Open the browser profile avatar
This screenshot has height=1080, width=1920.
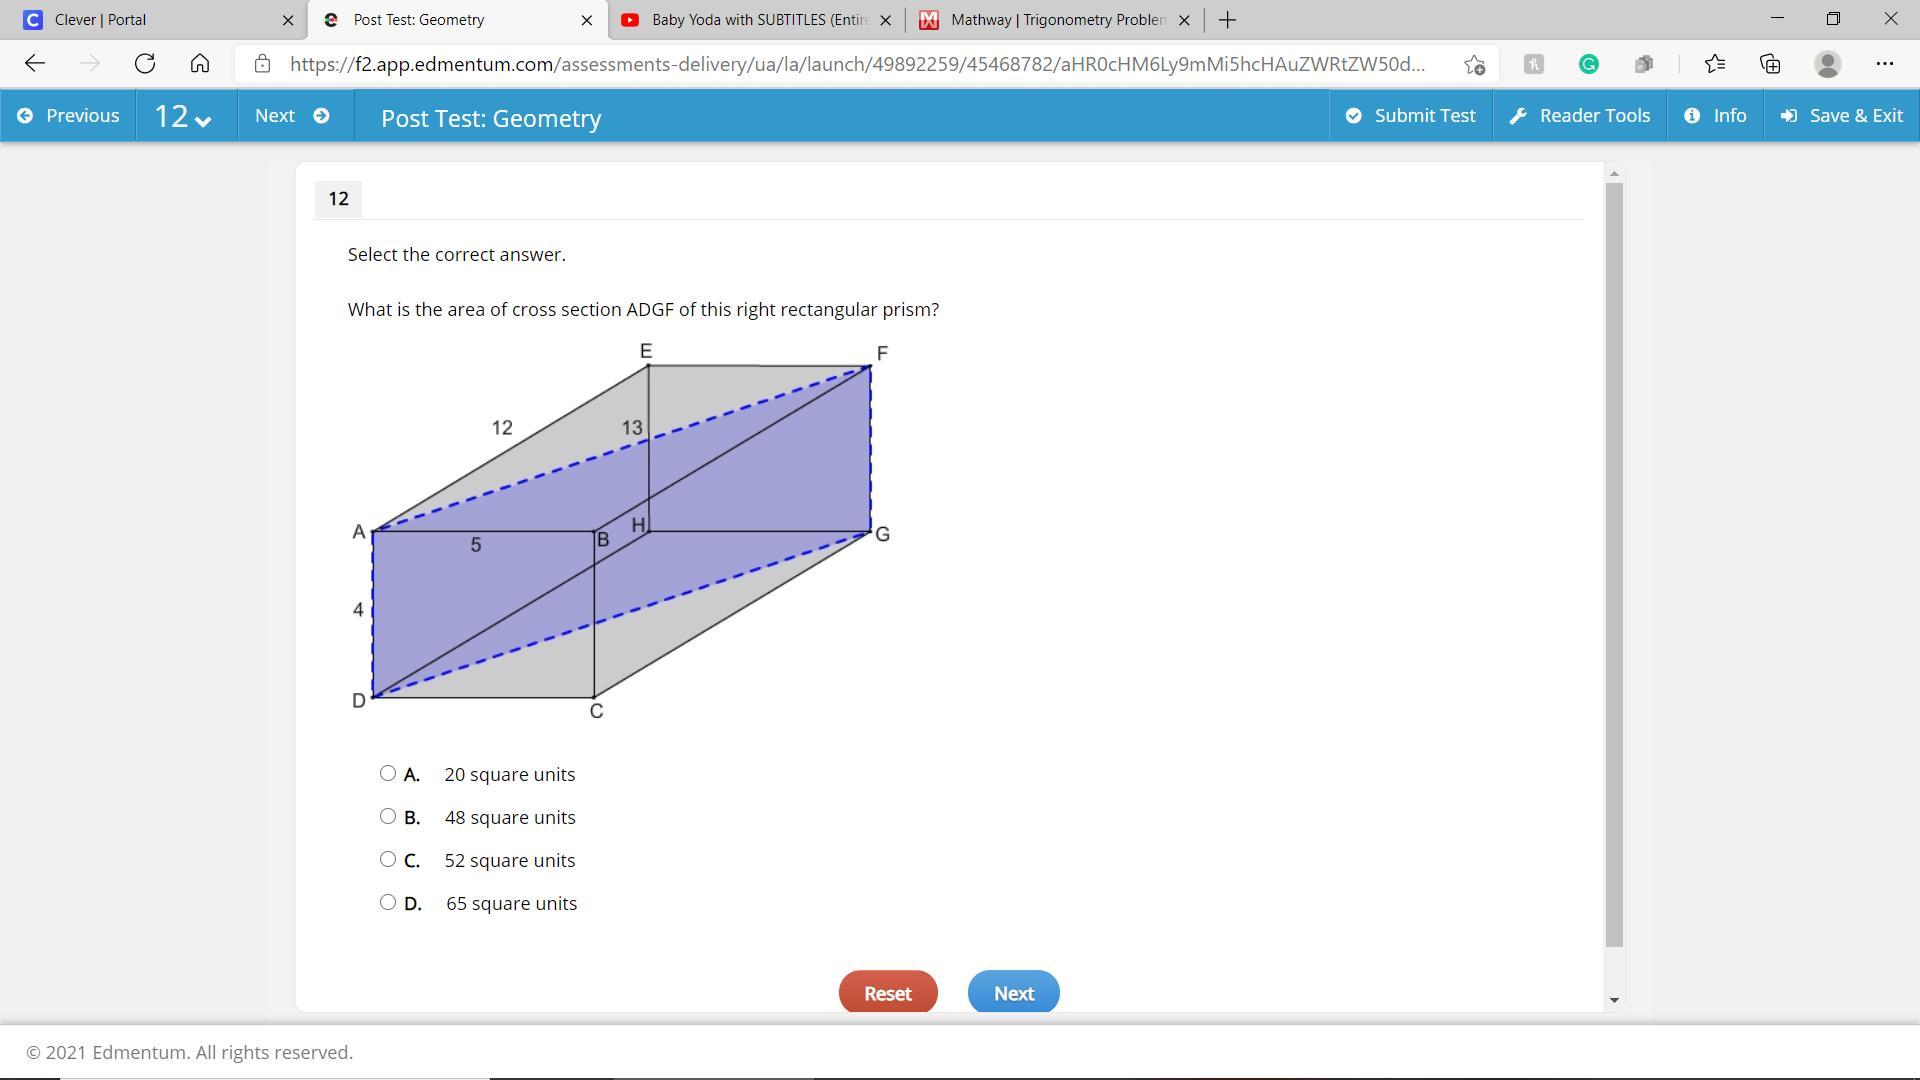[1827, 64]
